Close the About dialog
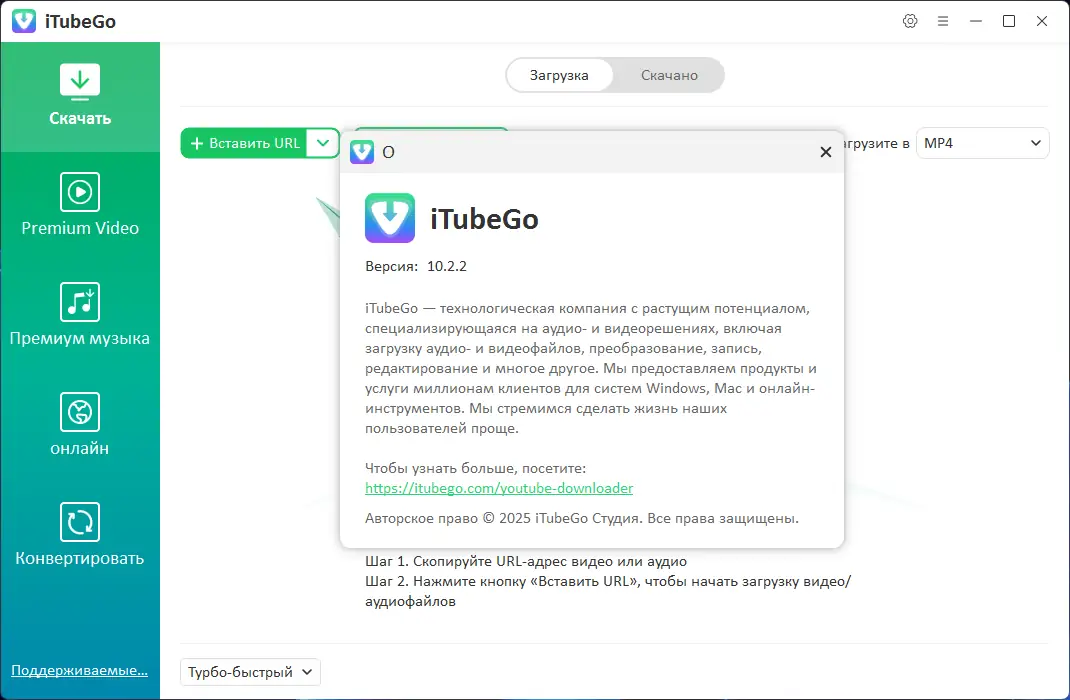The width and height of the screenshot is (1070, 700). click(825, 152)
